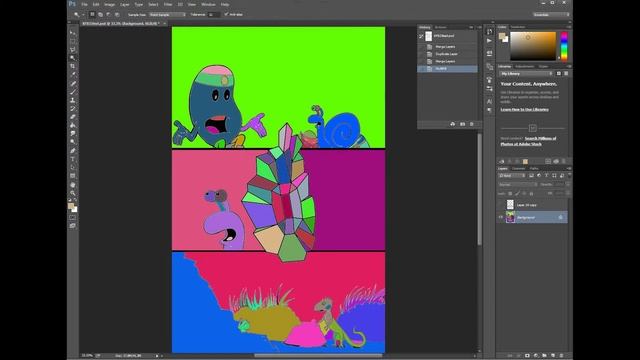640x360 pixels.
Task: Select the Move tool
Action: (x=73, y=33)
